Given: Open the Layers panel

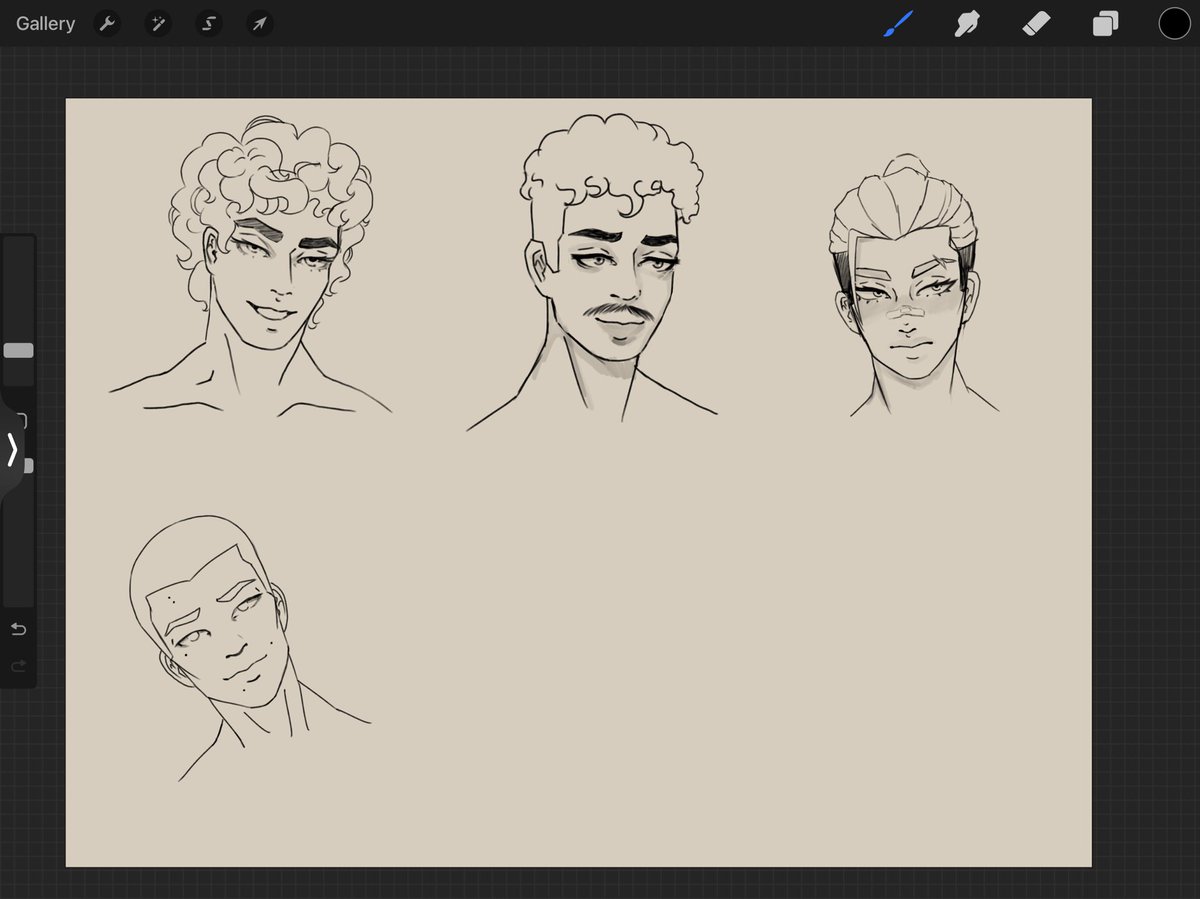Looking at the screenshot, I should point(1105,23).
